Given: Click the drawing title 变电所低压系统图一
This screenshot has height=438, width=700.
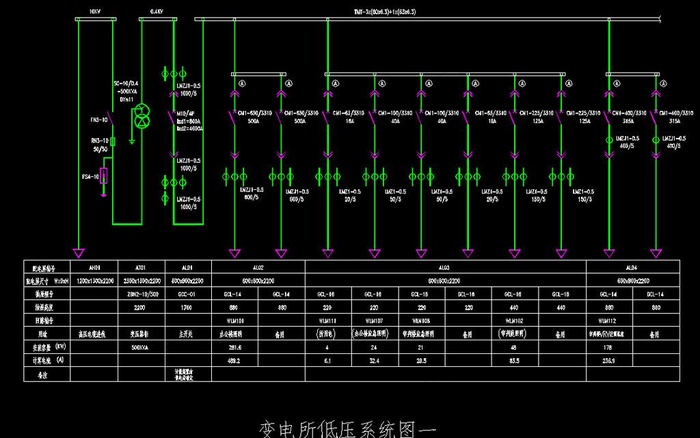Looking at the screenshot, I should tap(347, 429).
